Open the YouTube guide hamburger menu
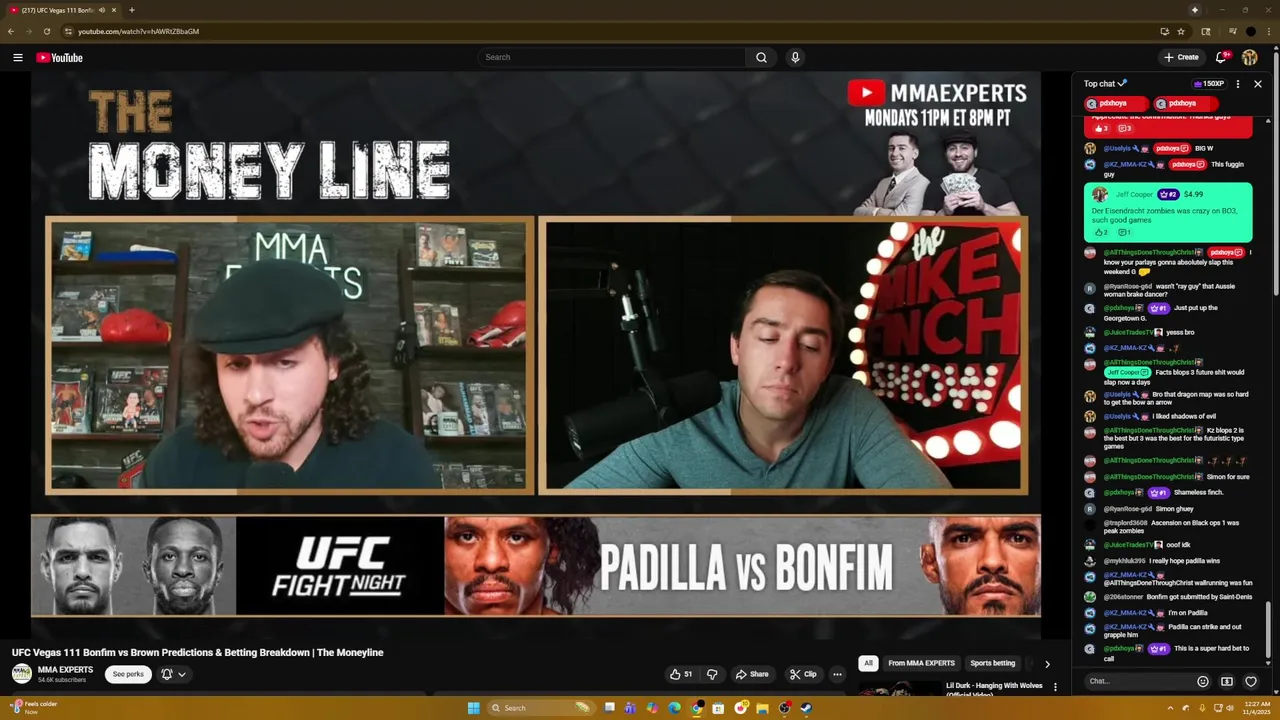 [17, 57]
